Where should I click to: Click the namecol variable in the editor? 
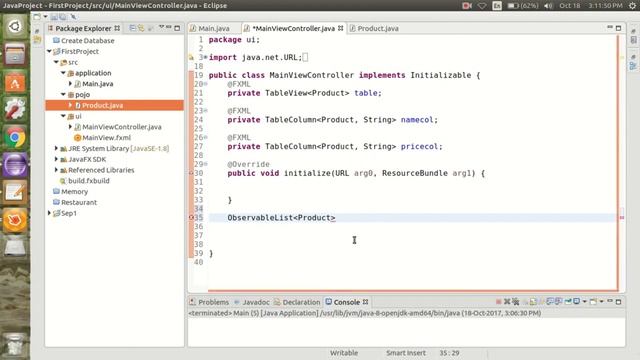point(417,120)
